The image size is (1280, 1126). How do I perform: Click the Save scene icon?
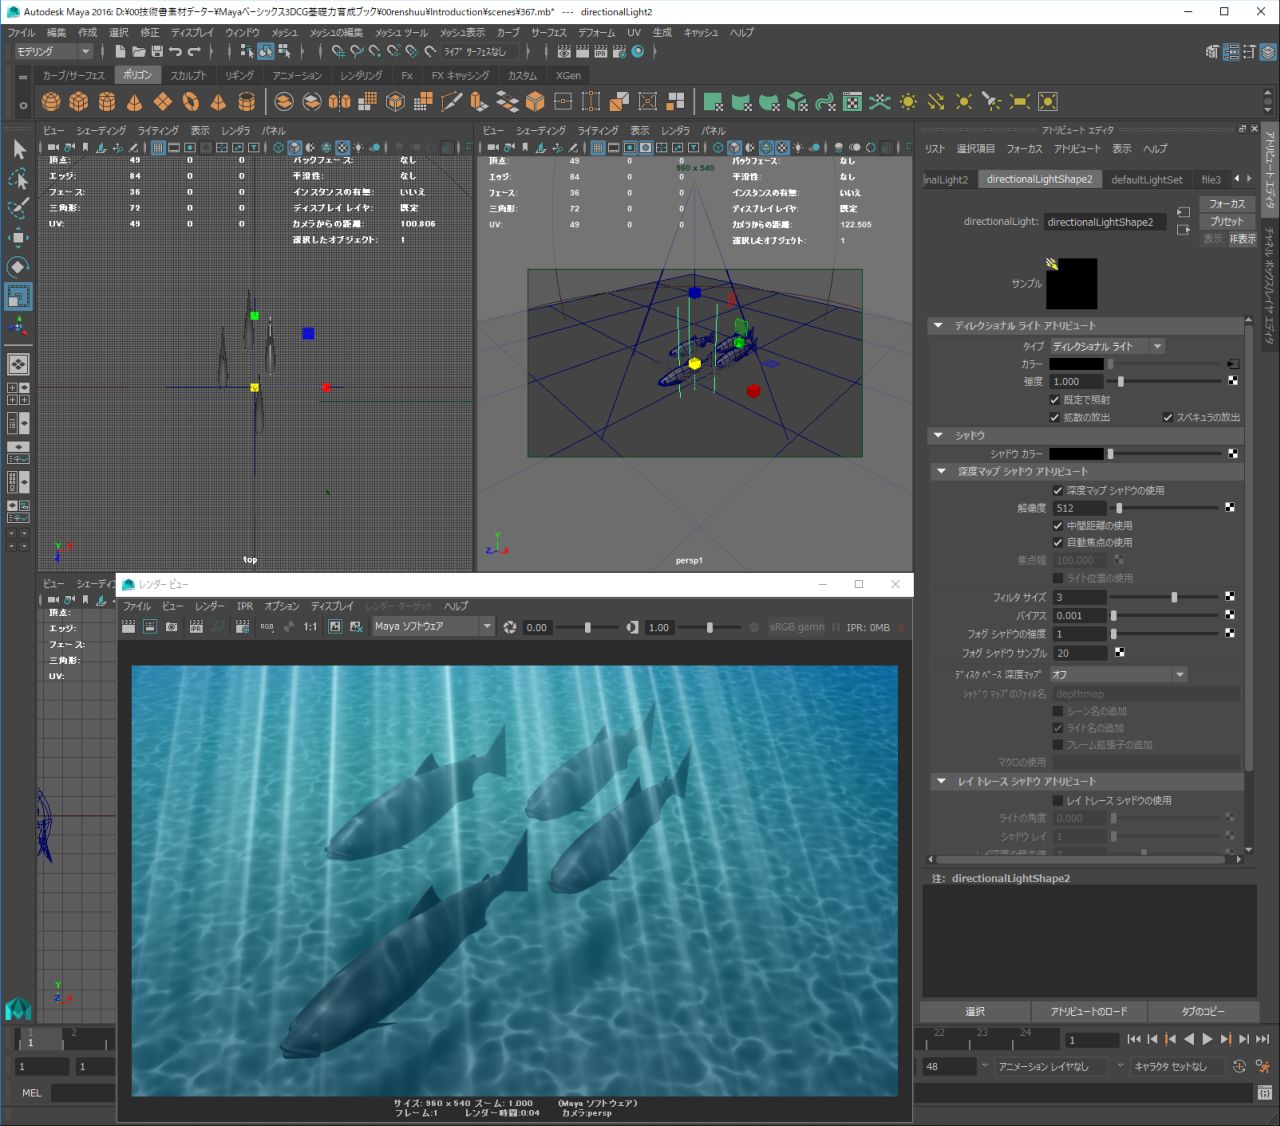click(157, 52)
